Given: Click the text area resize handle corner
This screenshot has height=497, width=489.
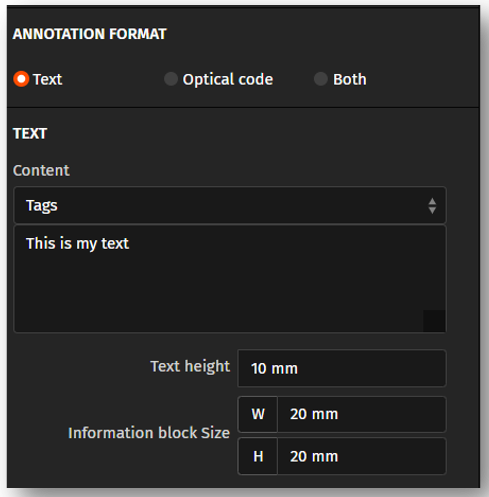Looking at the screenshot, I should (x=434, y=321).
